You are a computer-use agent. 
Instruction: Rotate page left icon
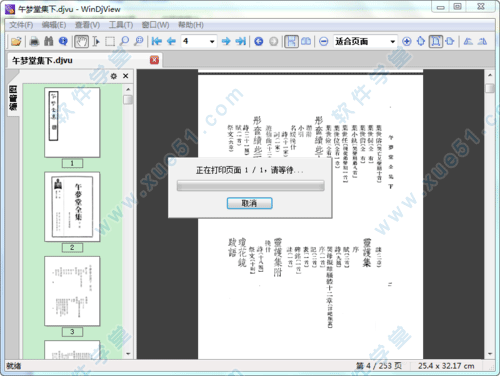pos(468,41)
